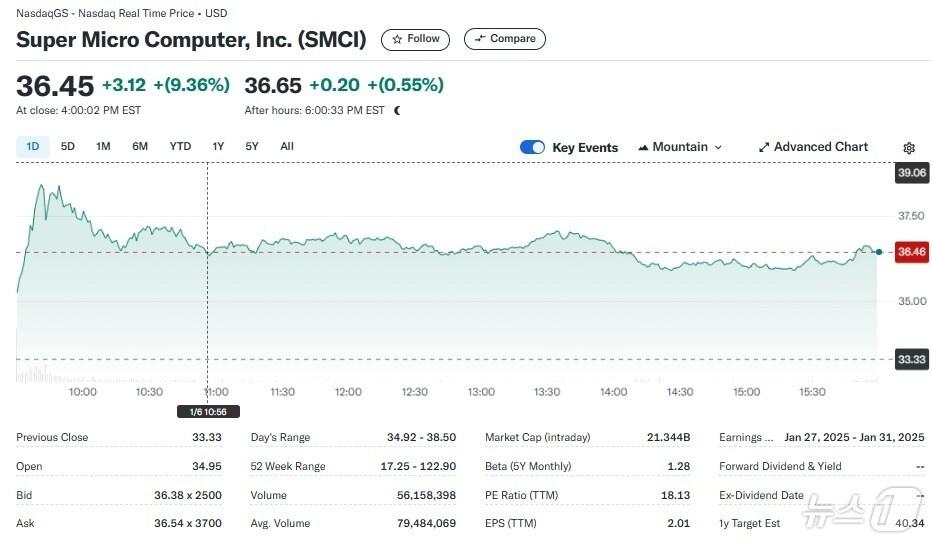Click the expand arrows Advanced Chart icon
Viewport: 932px width, 544px height.
pyautogui.click(x=764, y=147)
